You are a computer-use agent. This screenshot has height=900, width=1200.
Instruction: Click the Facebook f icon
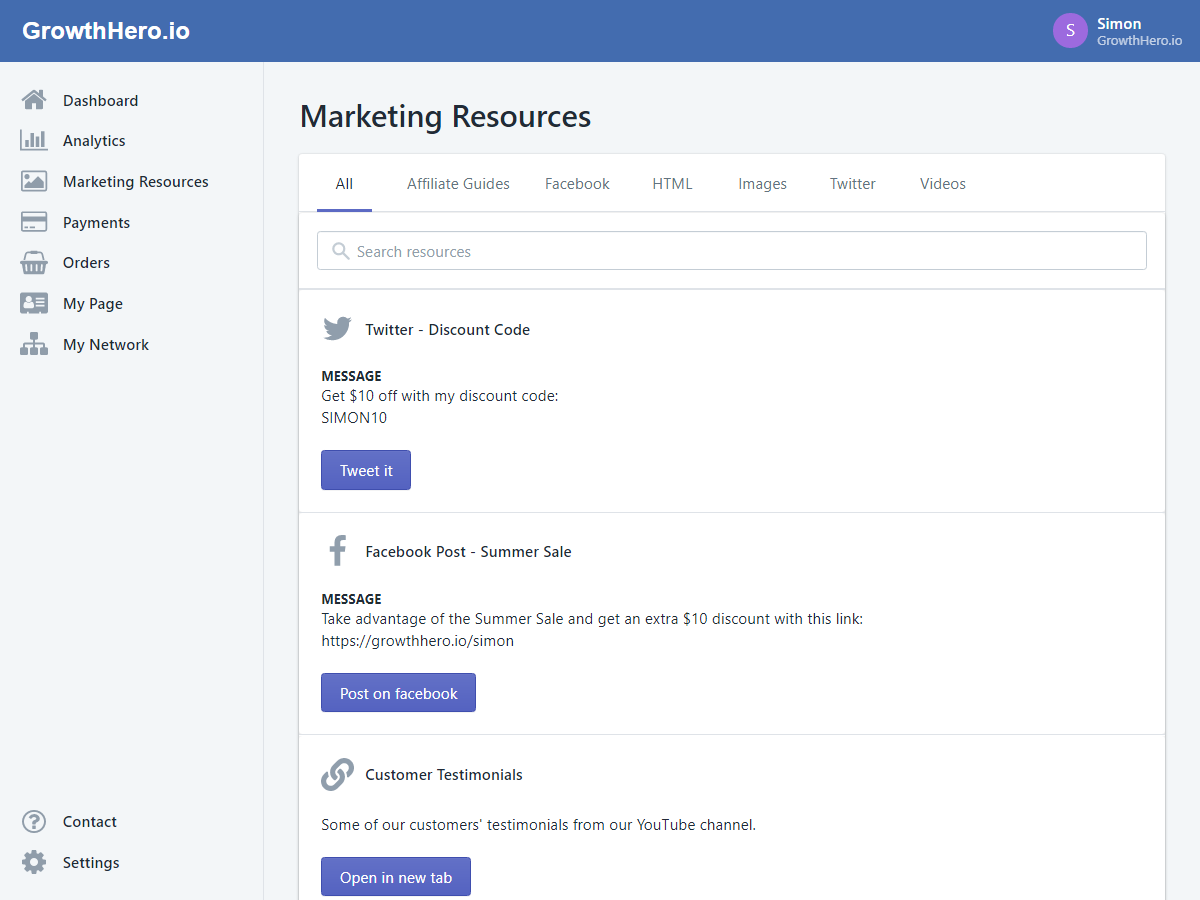(x=337, y=551)
